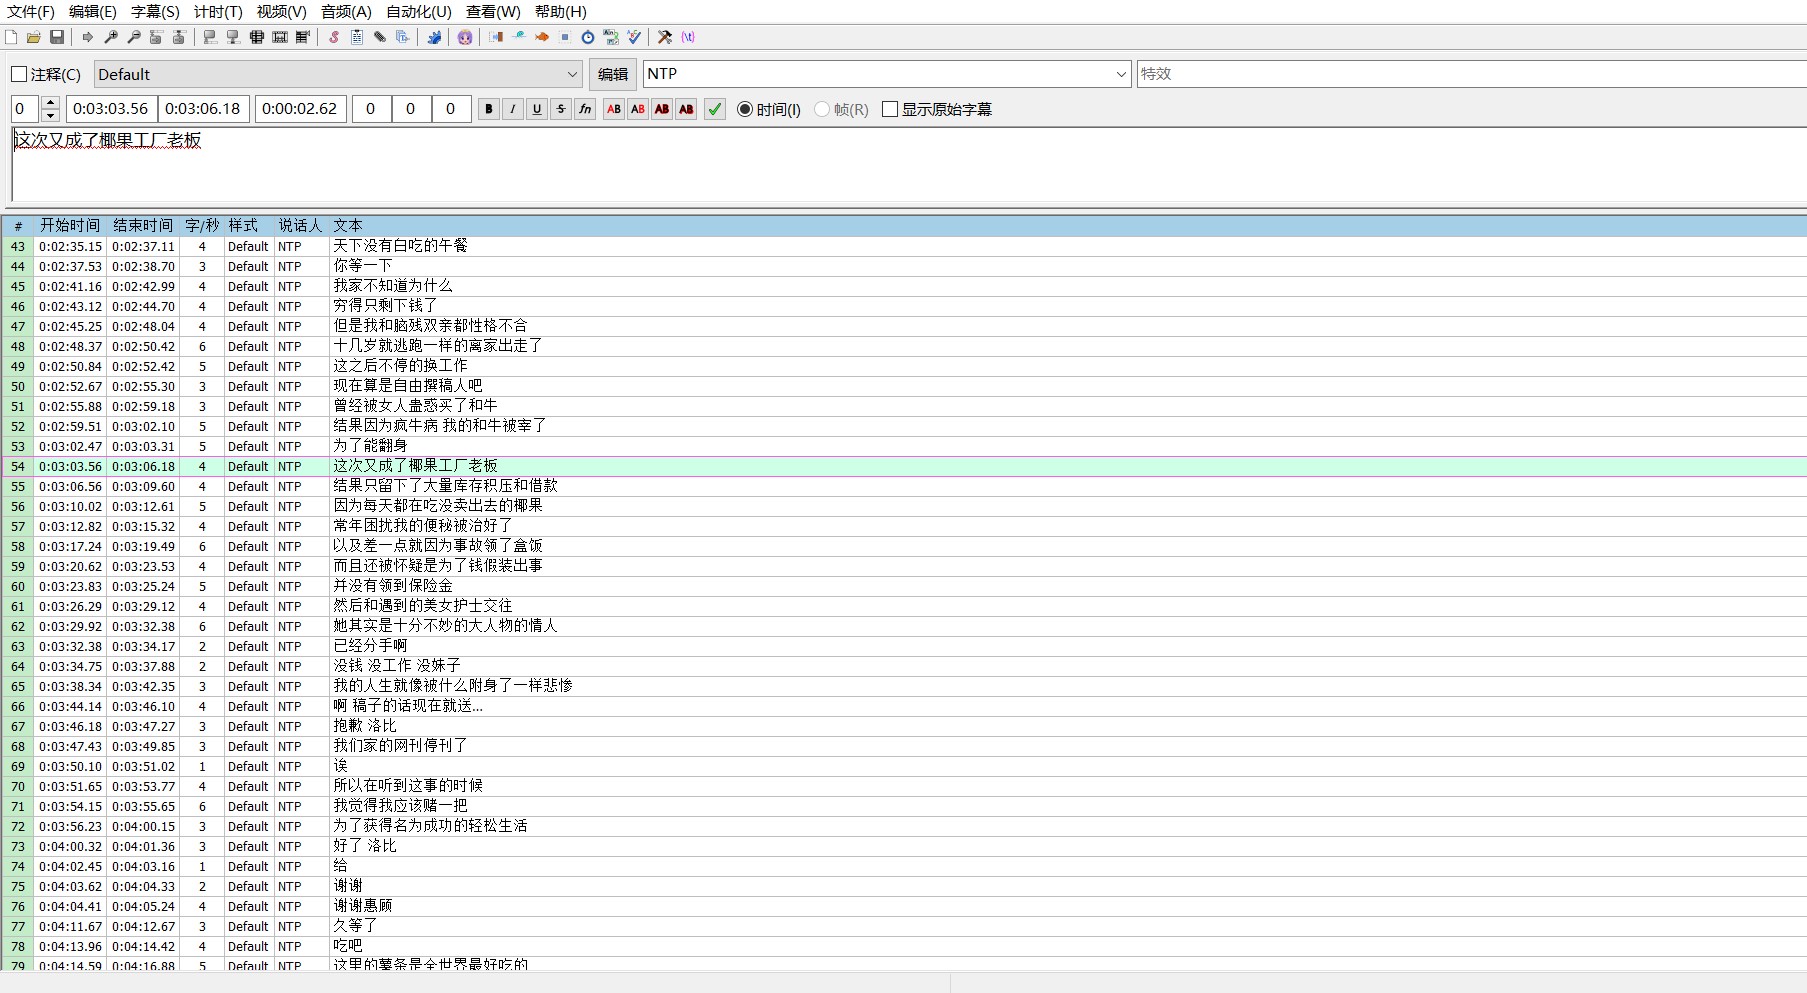Launch ASSDraw with the anime face icon
Viewport: 1807px width, 993px height.
click(465, 37)
